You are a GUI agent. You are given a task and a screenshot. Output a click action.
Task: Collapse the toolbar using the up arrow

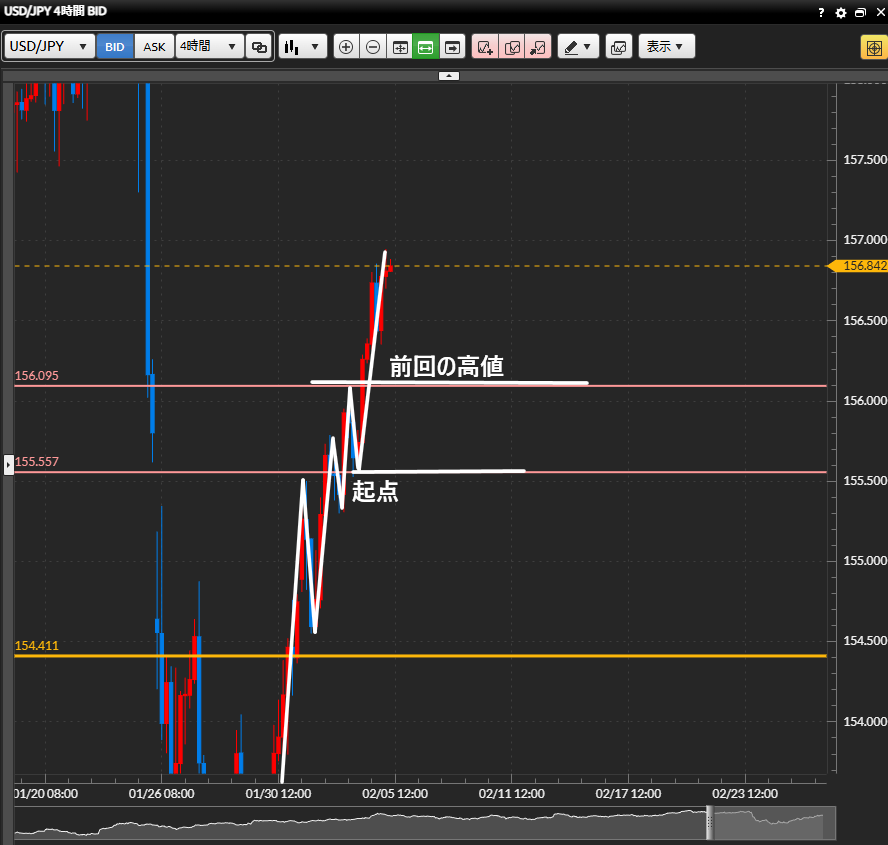(x=449, y=76)
